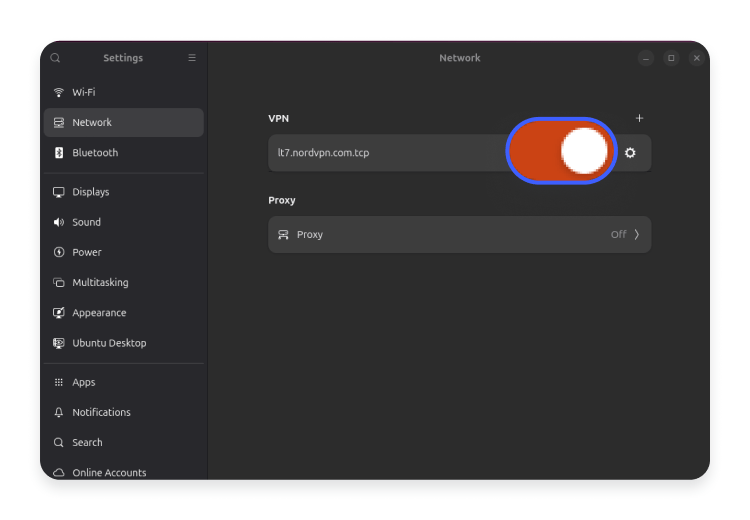This screenshot has height=520, width=750.
Task: Click the search icon in Settings header
Action: point(56,58)
